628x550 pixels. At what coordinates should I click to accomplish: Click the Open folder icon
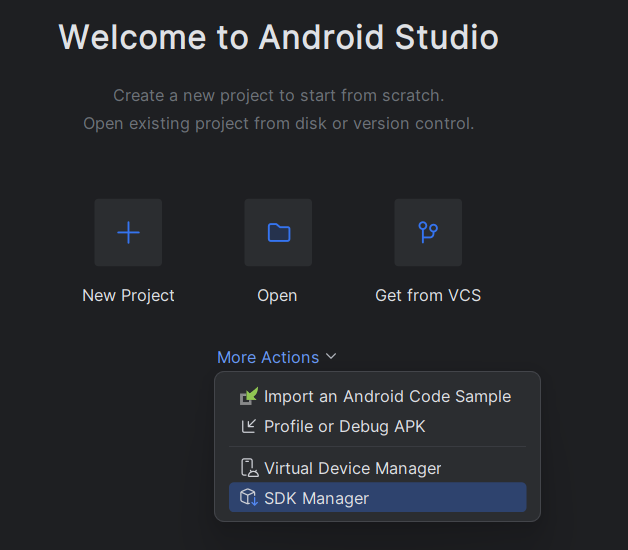coord(278,232)
